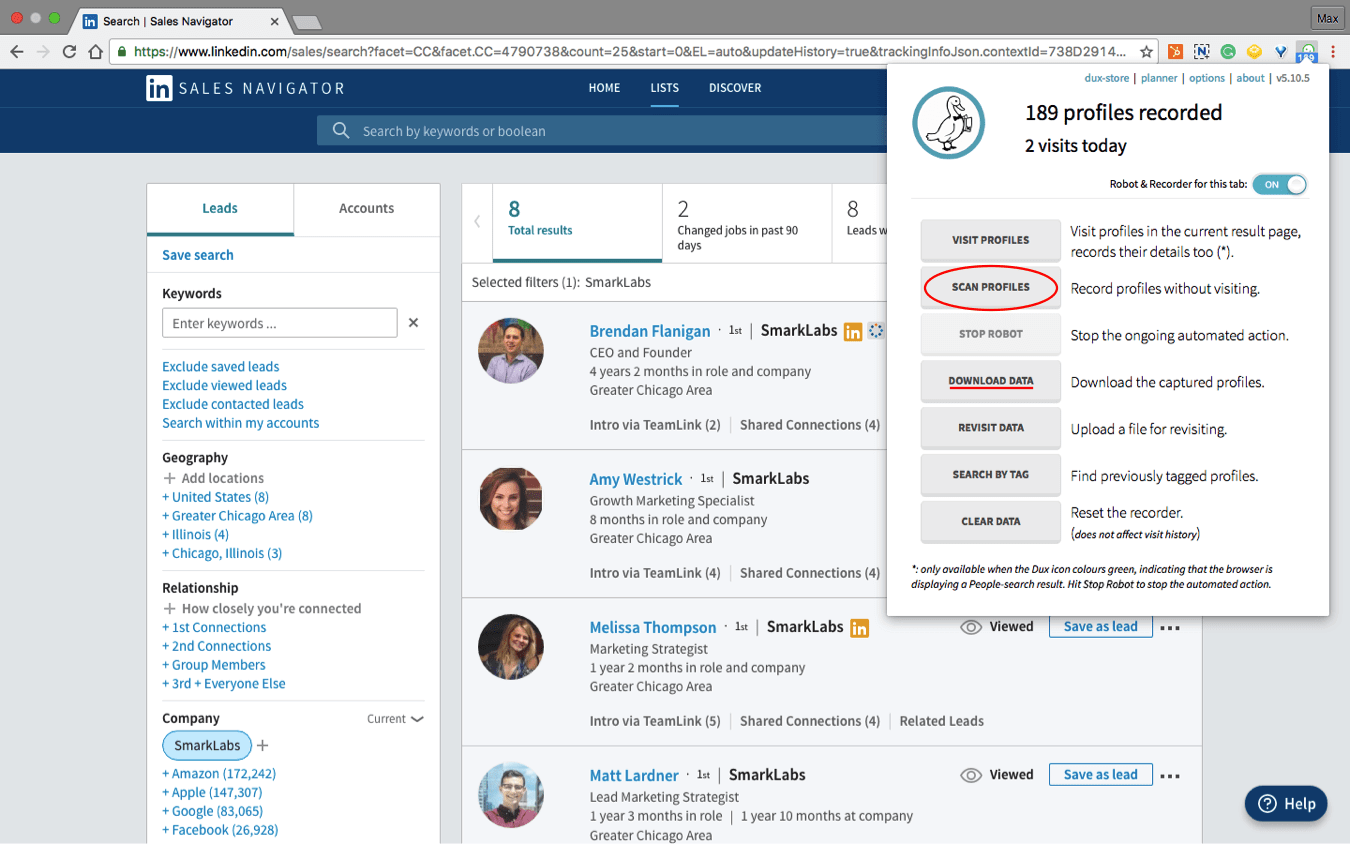Click Save search link
The image size is (1350, 844).
198,255
